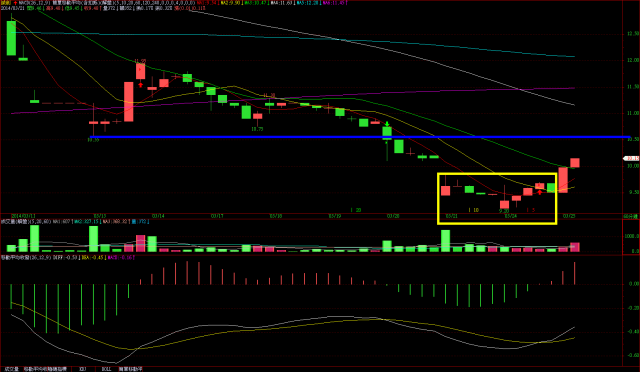Image resolution: width=640 pixels, height=372 pixels.
Task: Click the cyan MA5 value in header
Action: [x=308, y=3]
